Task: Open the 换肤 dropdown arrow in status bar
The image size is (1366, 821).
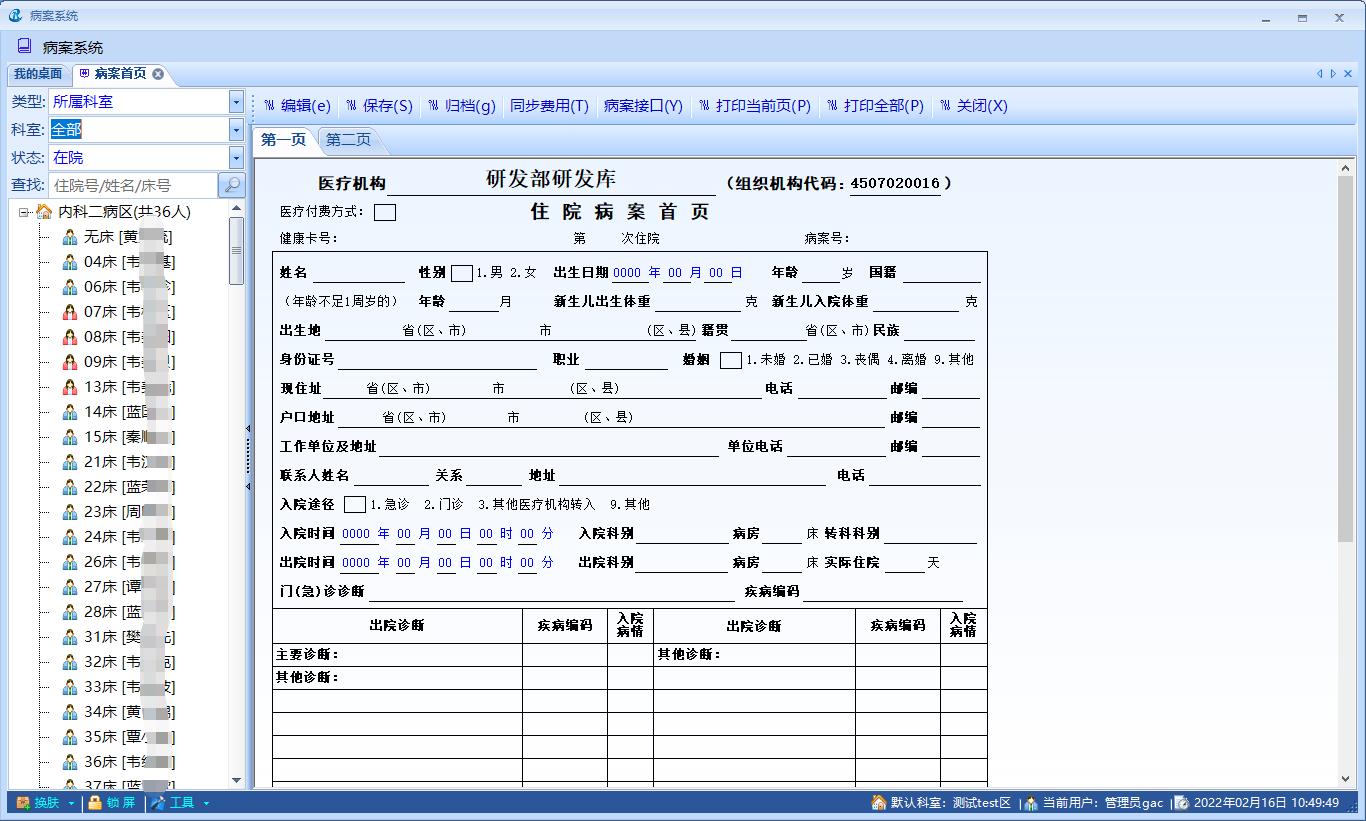Action: (x=71, y=803)
